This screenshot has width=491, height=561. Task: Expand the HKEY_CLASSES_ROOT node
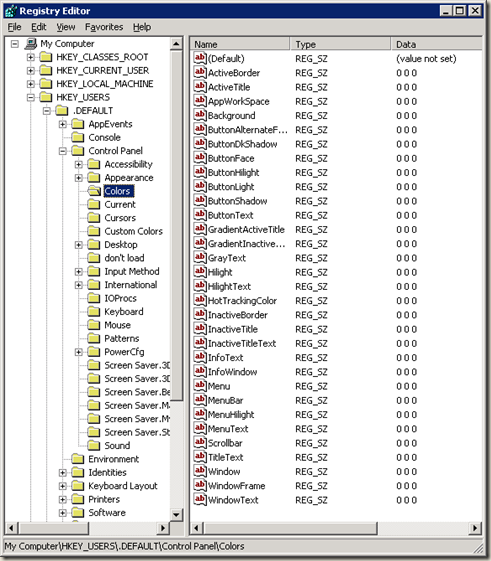[31, 57]
